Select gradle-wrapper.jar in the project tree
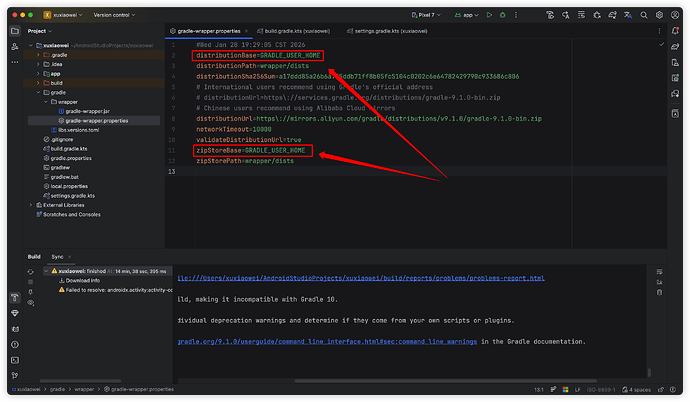 pyautogui.click(x=87, y=111)
